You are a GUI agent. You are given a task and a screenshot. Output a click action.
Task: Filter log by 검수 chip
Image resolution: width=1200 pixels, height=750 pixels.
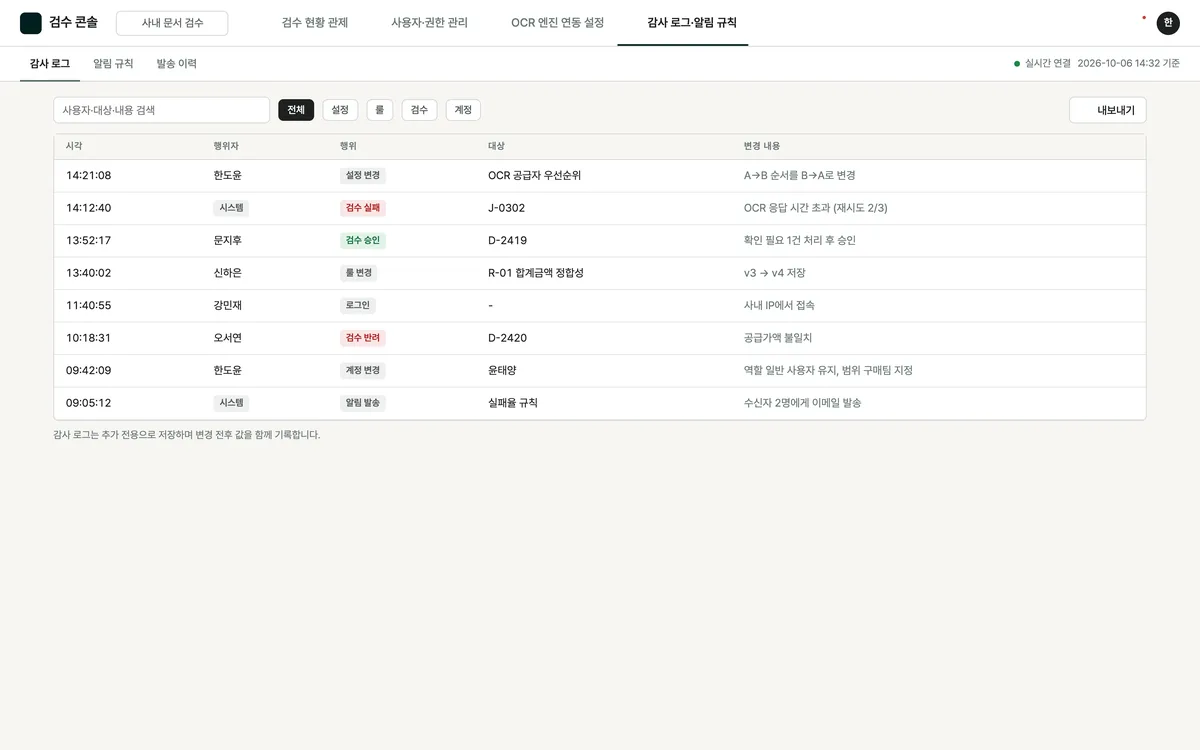click(419, 110)
